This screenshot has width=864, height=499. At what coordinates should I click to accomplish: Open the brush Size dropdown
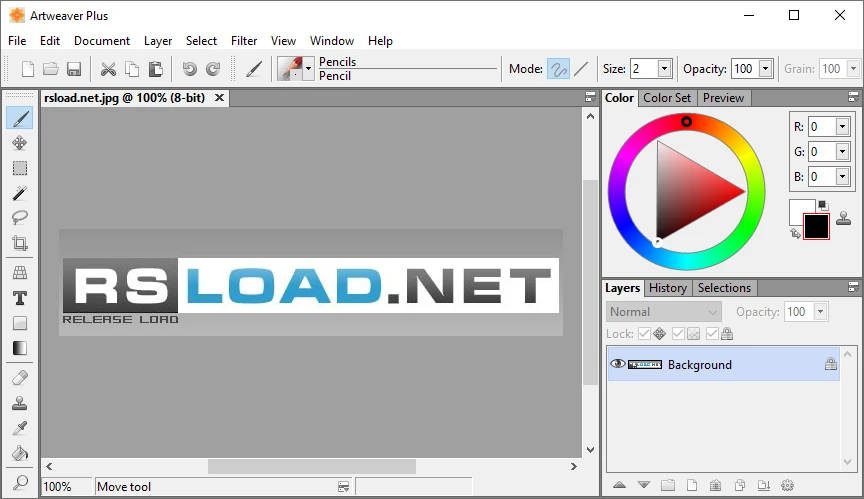665,69
